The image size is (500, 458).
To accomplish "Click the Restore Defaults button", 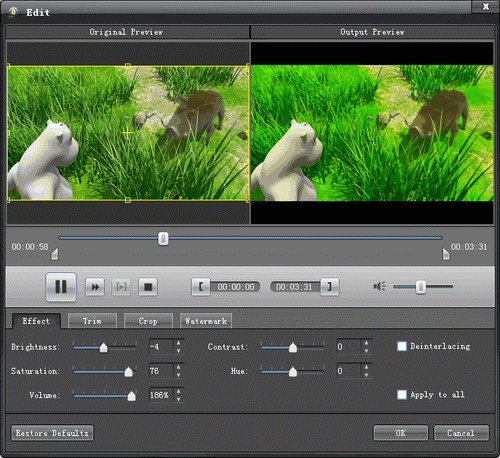I will 52,433.
